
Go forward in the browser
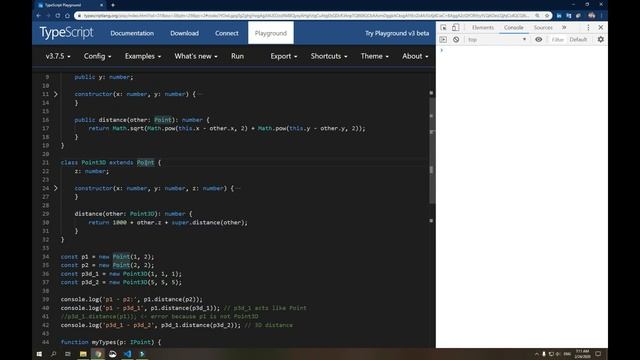tap(48, 16)
